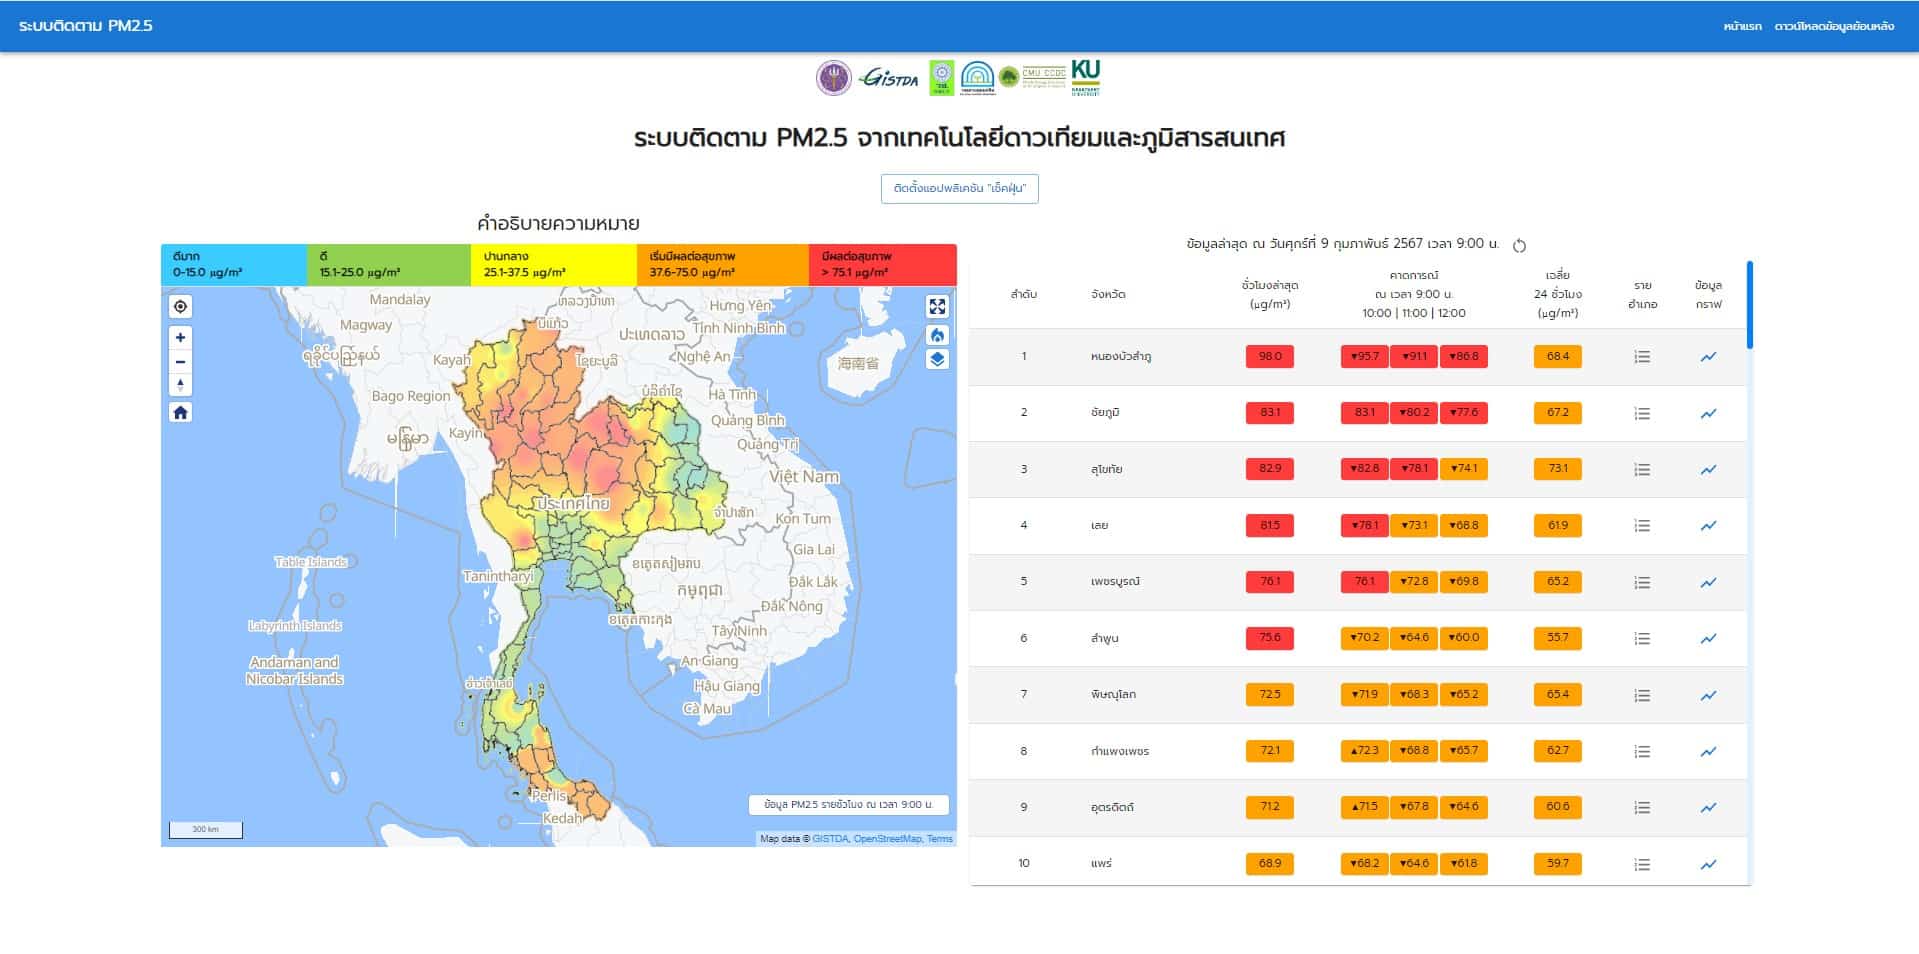Click the install "เช็คฝุ่น" application button
This screenshot has height=954, width=1919.
pos(959,189)
